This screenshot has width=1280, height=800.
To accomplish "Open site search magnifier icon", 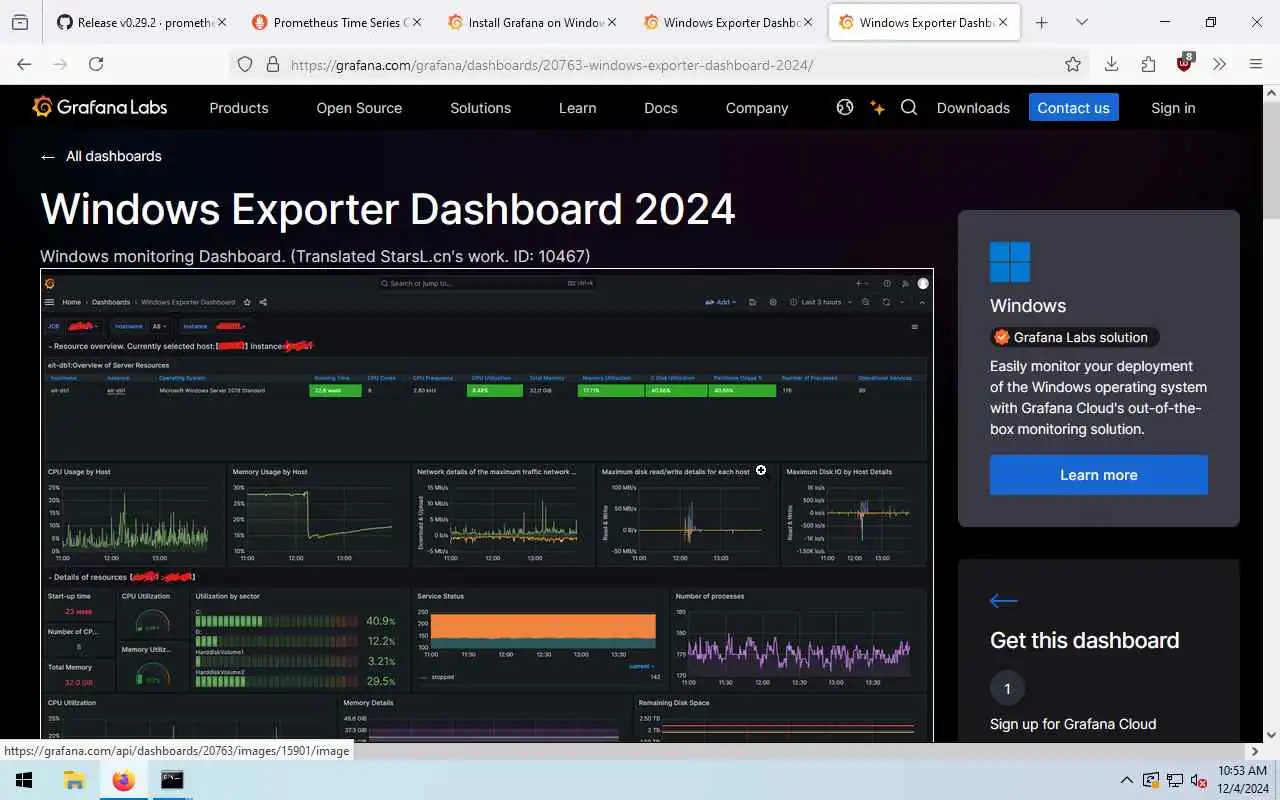I will click(909, 107).
